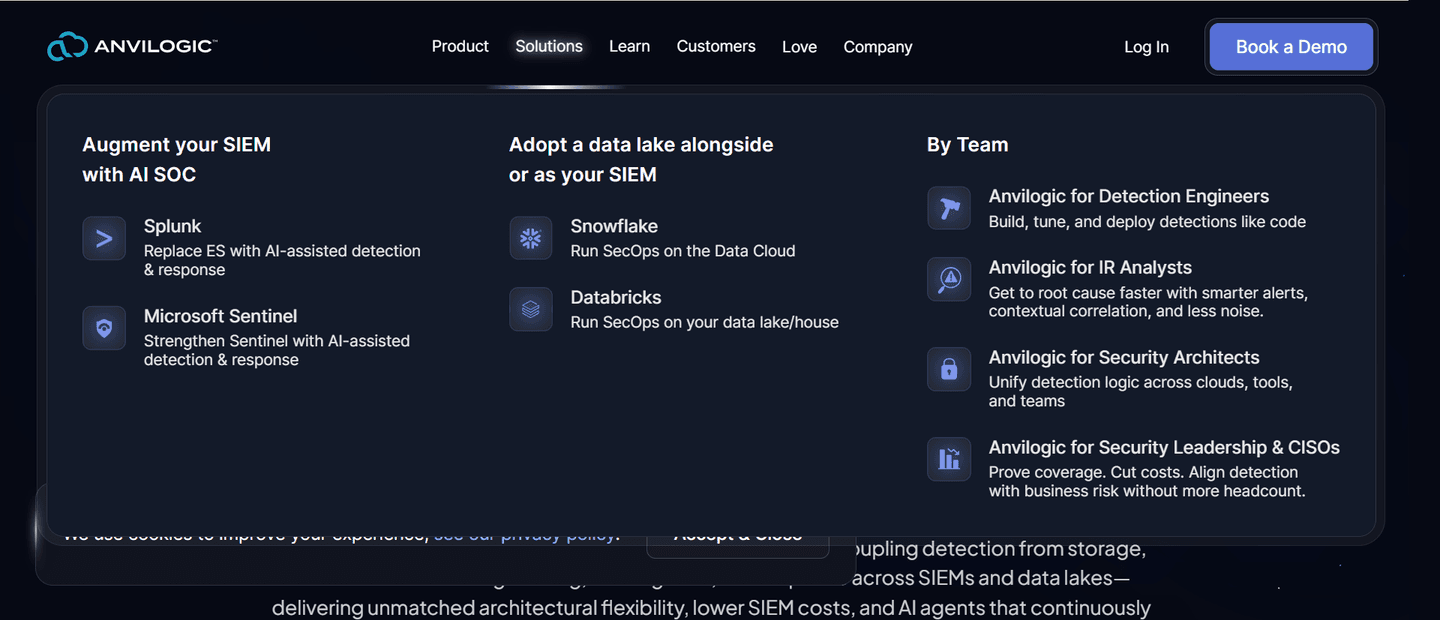Click the IR Analysts magnifier alert icon
Screen dimensions: 1440x620
[949, 279]
